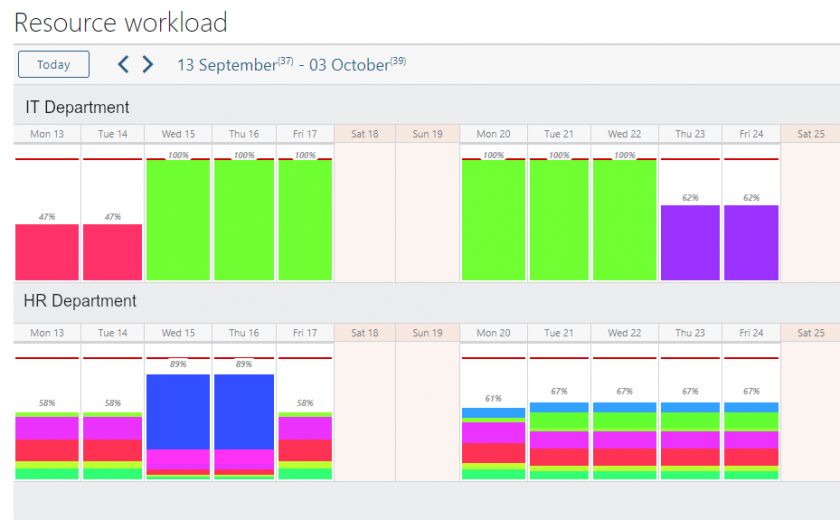
Task: Click IT Department's green 100% bar on Mon 20
Action: pos(493,220)
